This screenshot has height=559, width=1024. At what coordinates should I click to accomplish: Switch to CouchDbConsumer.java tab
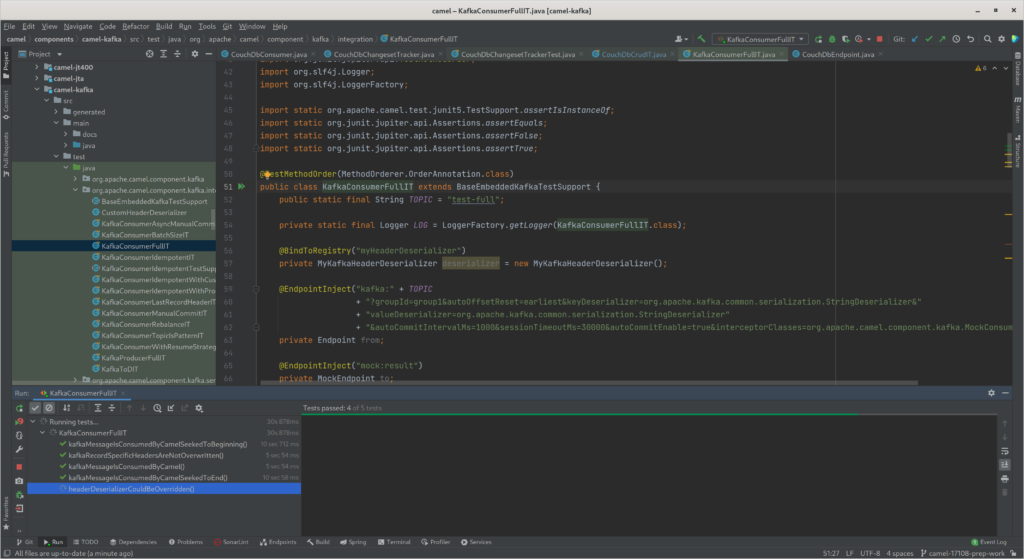coord(268,54)
